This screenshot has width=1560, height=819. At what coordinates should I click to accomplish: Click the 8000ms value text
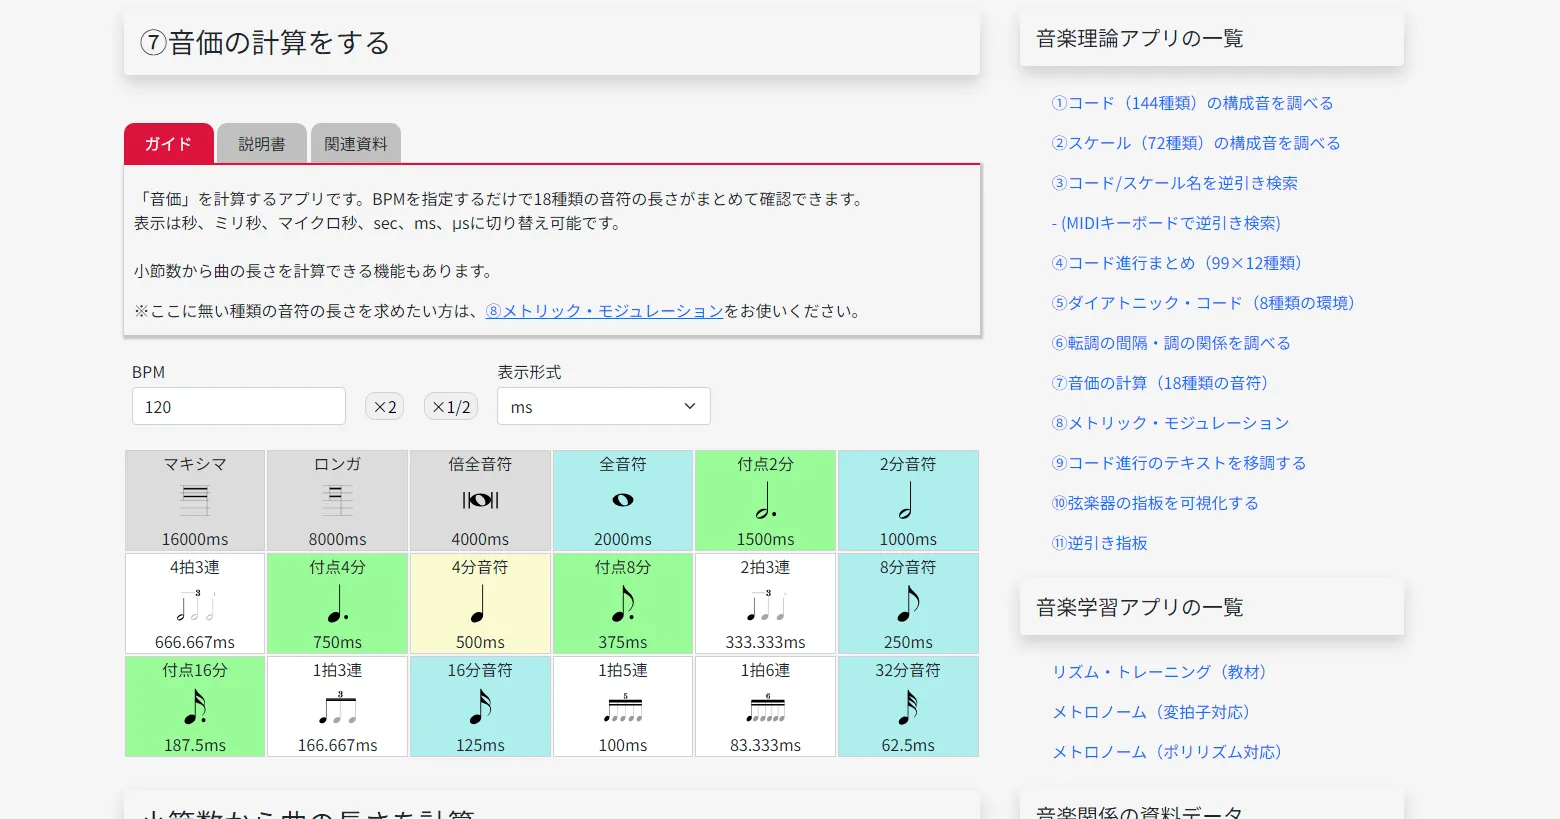tap(338, 539)
